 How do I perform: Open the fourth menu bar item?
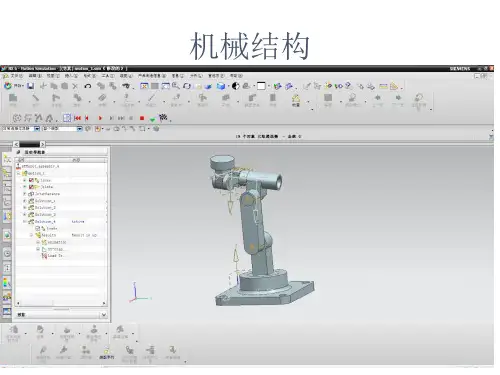[72, 76]
